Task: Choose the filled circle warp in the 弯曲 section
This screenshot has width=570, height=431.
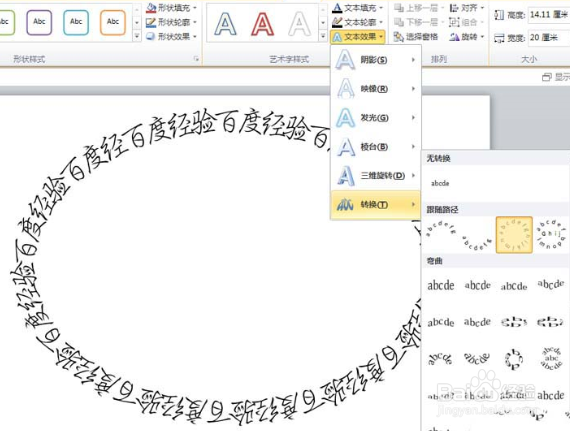Action: click(x=514, y=359)
